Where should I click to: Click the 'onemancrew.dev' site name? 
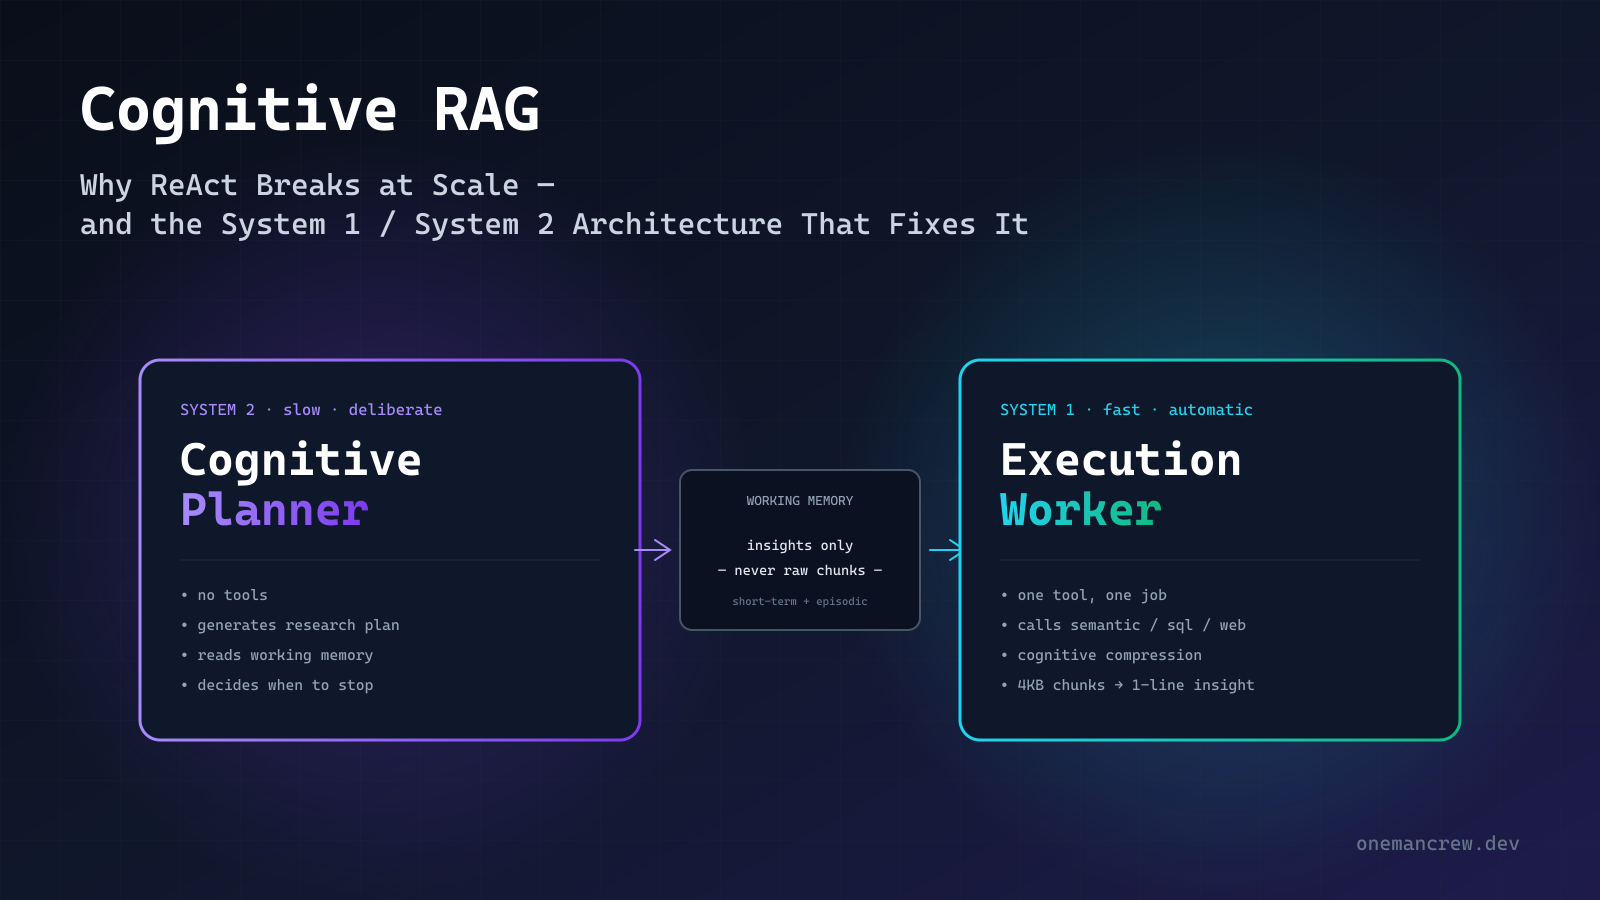(1438, 844)
